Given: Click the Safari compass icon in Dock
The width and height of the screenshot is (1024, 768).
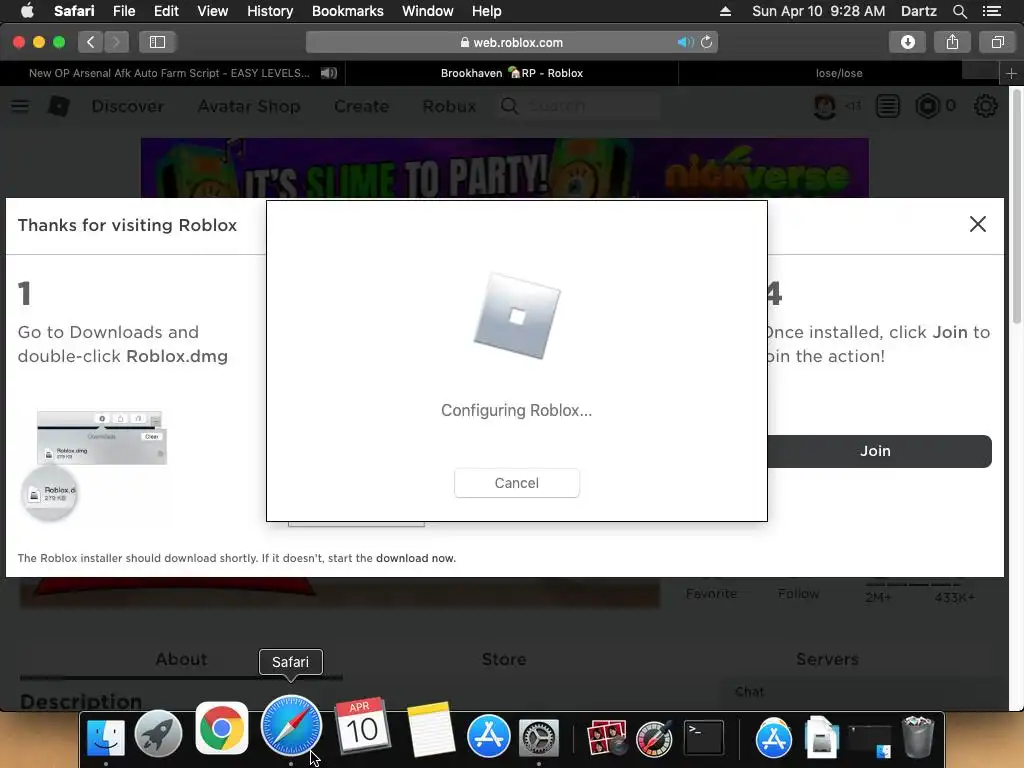Looking at the screenshot, I should [x=291, y=726].
